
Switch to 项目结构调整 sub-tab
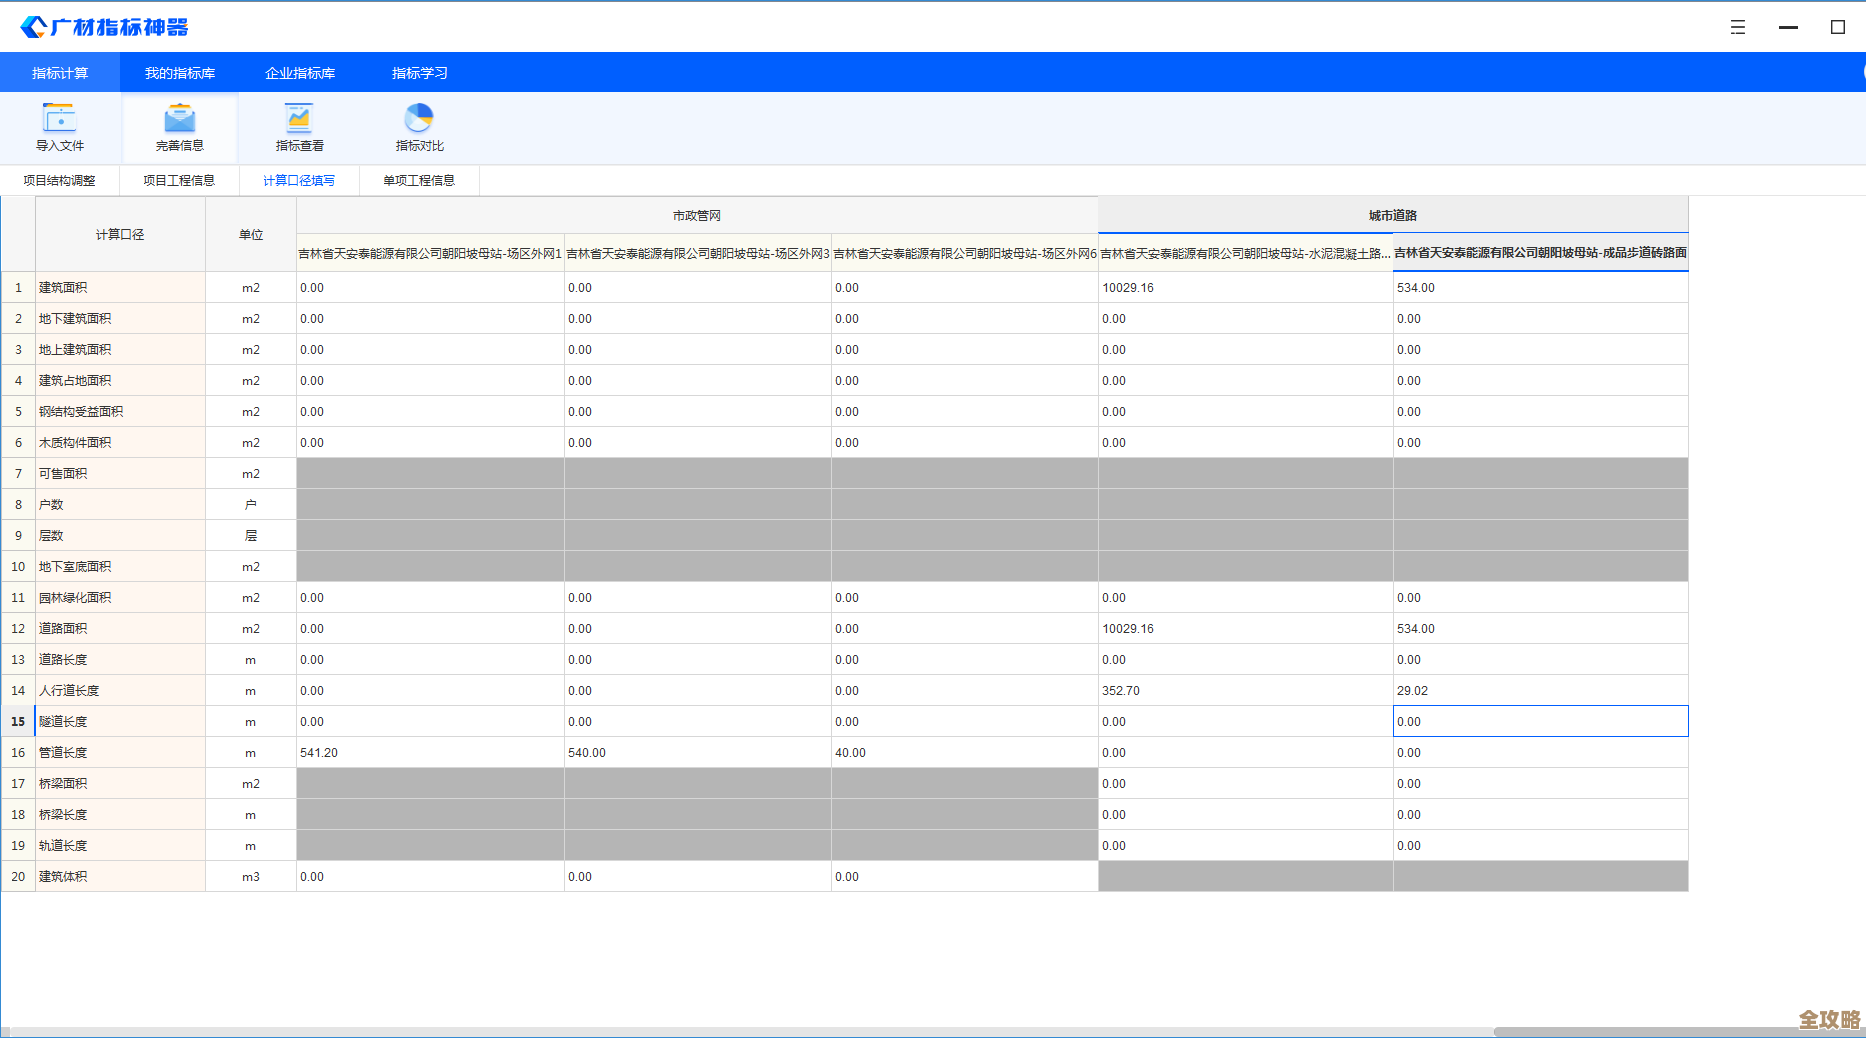click(60, 181)
